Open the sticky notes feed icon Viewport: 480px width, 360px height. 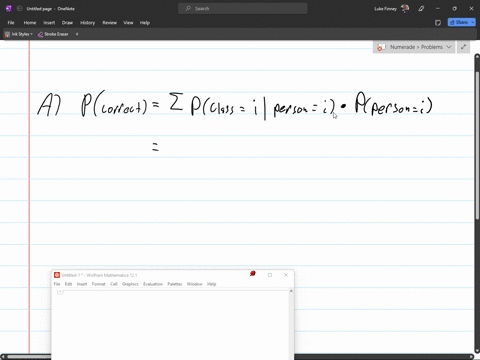point(438,23)
